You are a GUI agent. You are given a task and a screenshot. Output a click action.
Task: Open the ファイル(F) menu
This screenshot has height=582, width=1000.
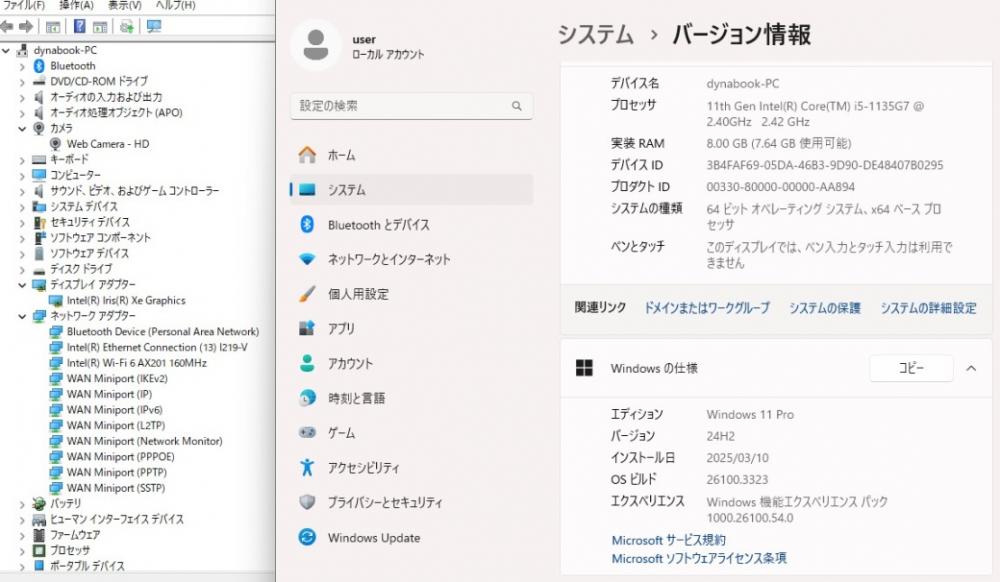[x=24, y=6]
